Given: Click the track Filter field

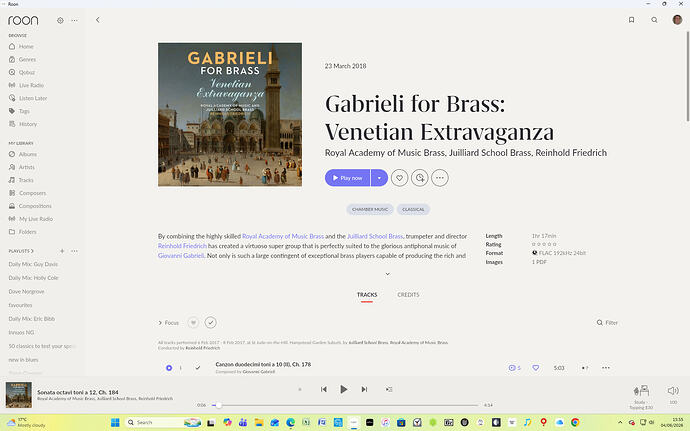Looking at the screenshot, I should [x=607, y=323].
